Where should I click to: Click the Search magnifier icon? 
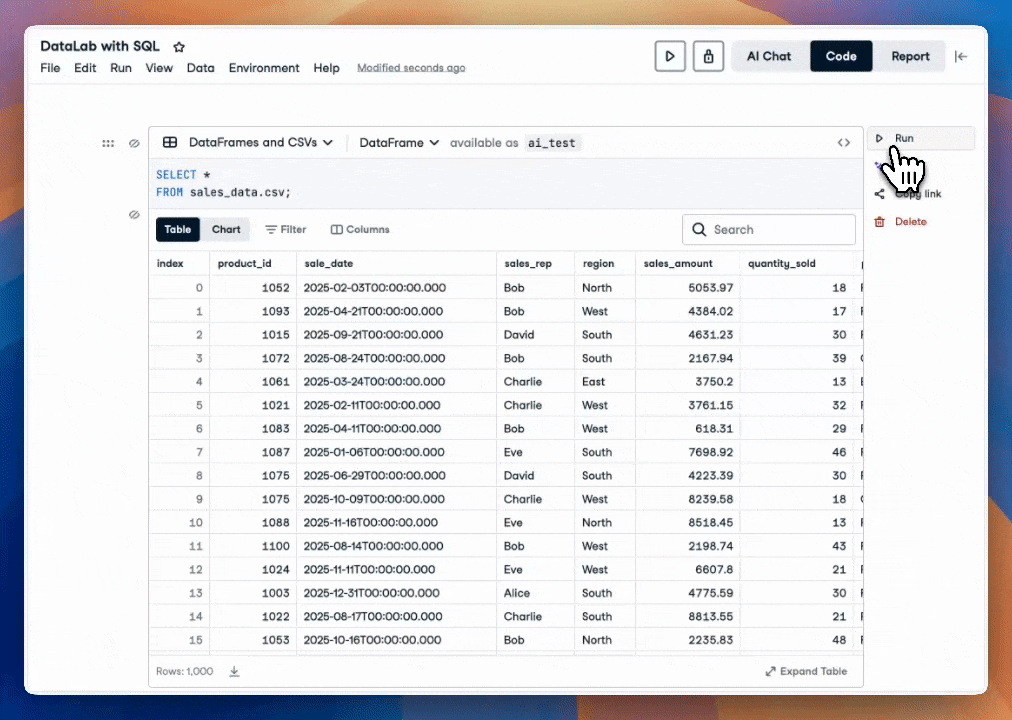coord(698,230)
